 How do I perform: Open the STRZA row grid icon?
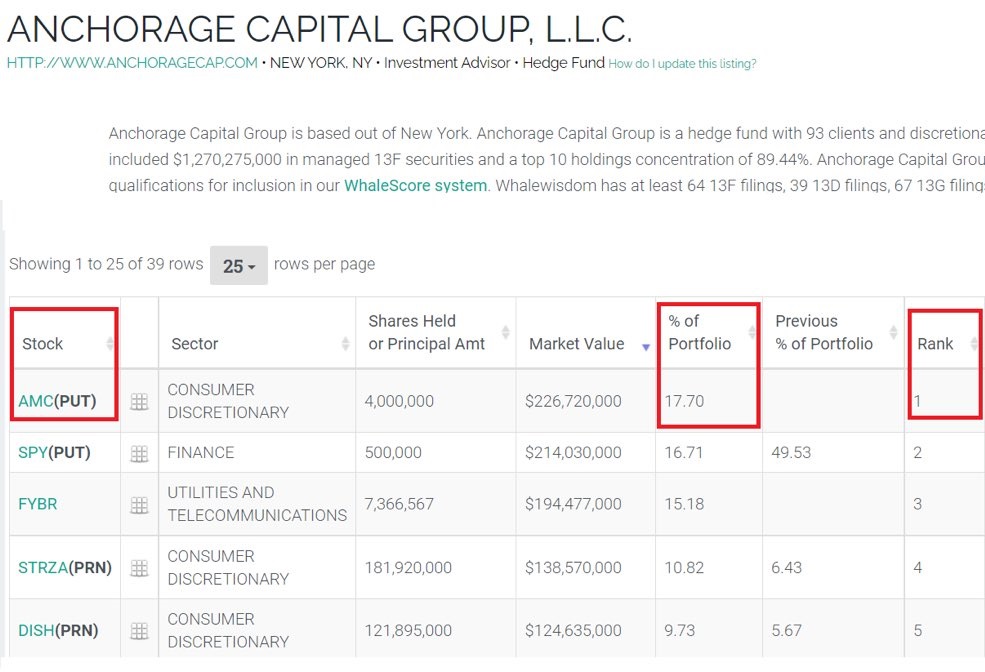[x=138, y=566]
